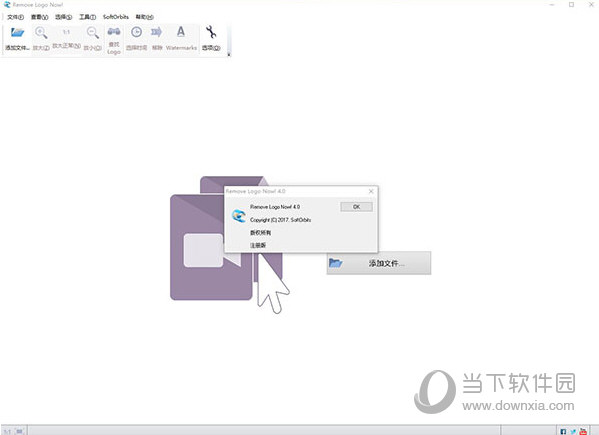
Task: Click the fit-view icon beside 1:1 in status bar
Action: pyautogui.click(x=19, y=432)
